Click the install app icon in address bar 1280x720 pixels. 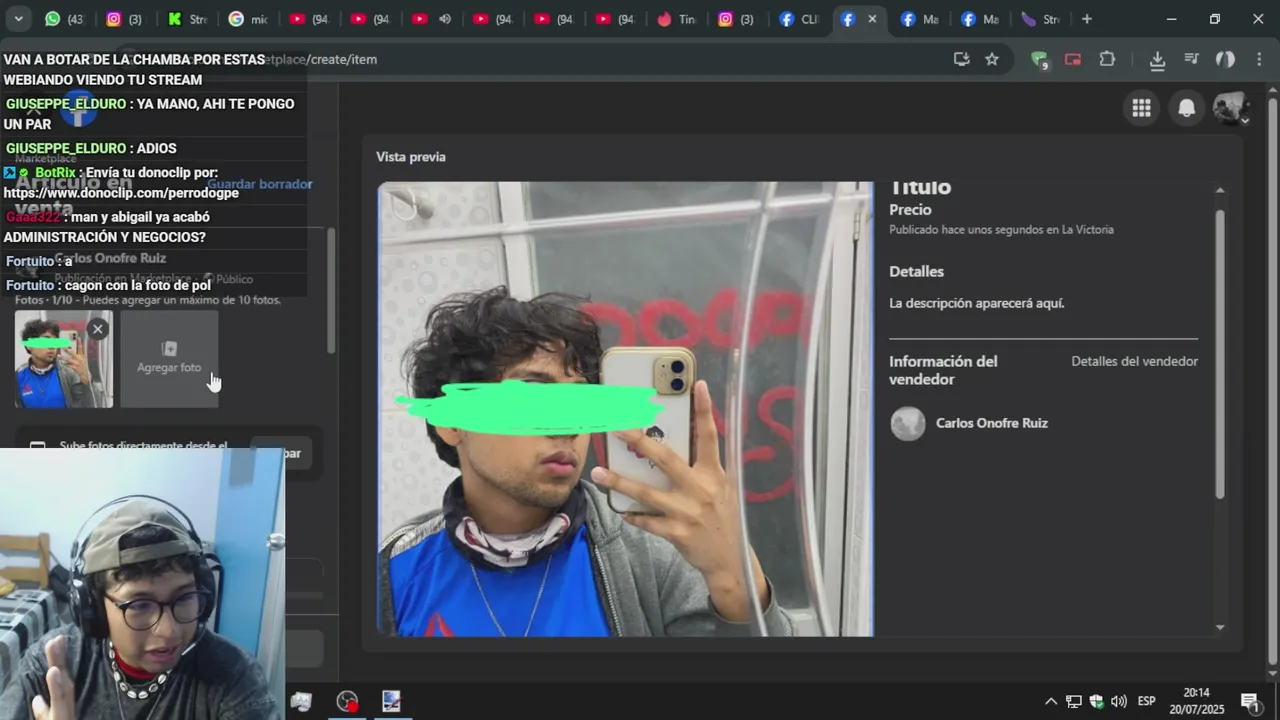[961, 59]
